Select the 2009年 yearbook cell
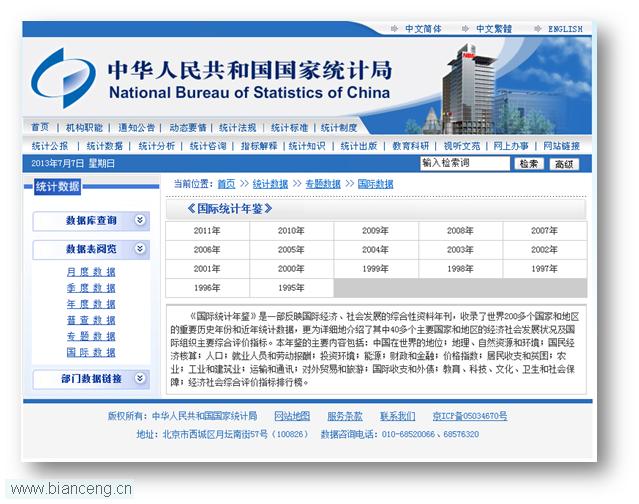This screenshot has width=639, height=504. pyautogui.click(x=376, y=231)
